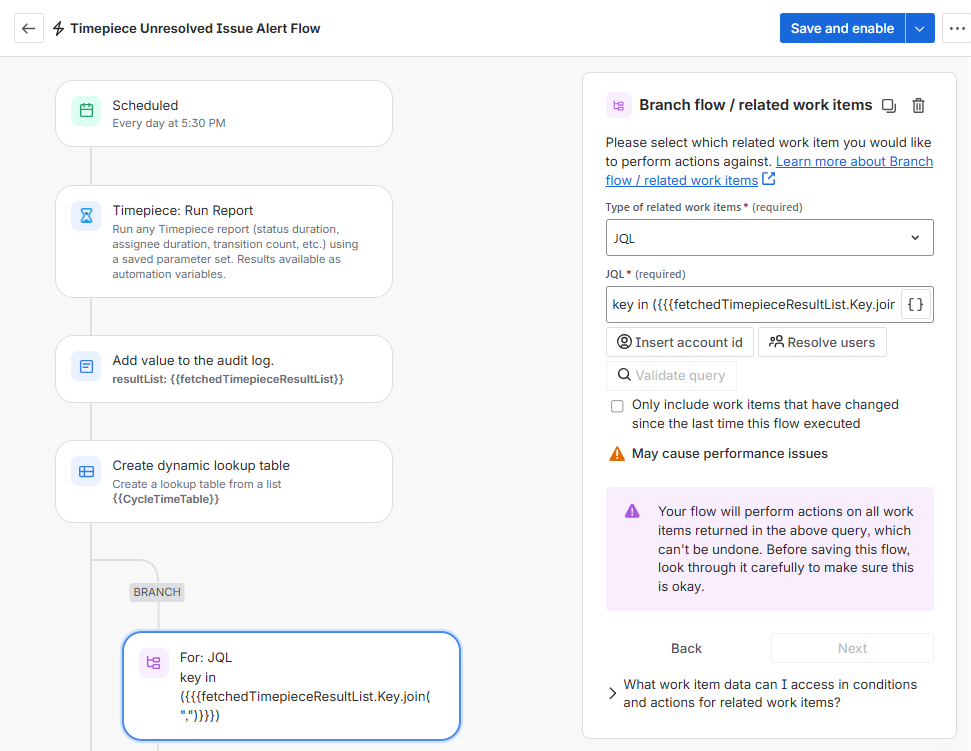Open smart values curly braces picker
Screen dimensions: 971x751
point(916,305)
